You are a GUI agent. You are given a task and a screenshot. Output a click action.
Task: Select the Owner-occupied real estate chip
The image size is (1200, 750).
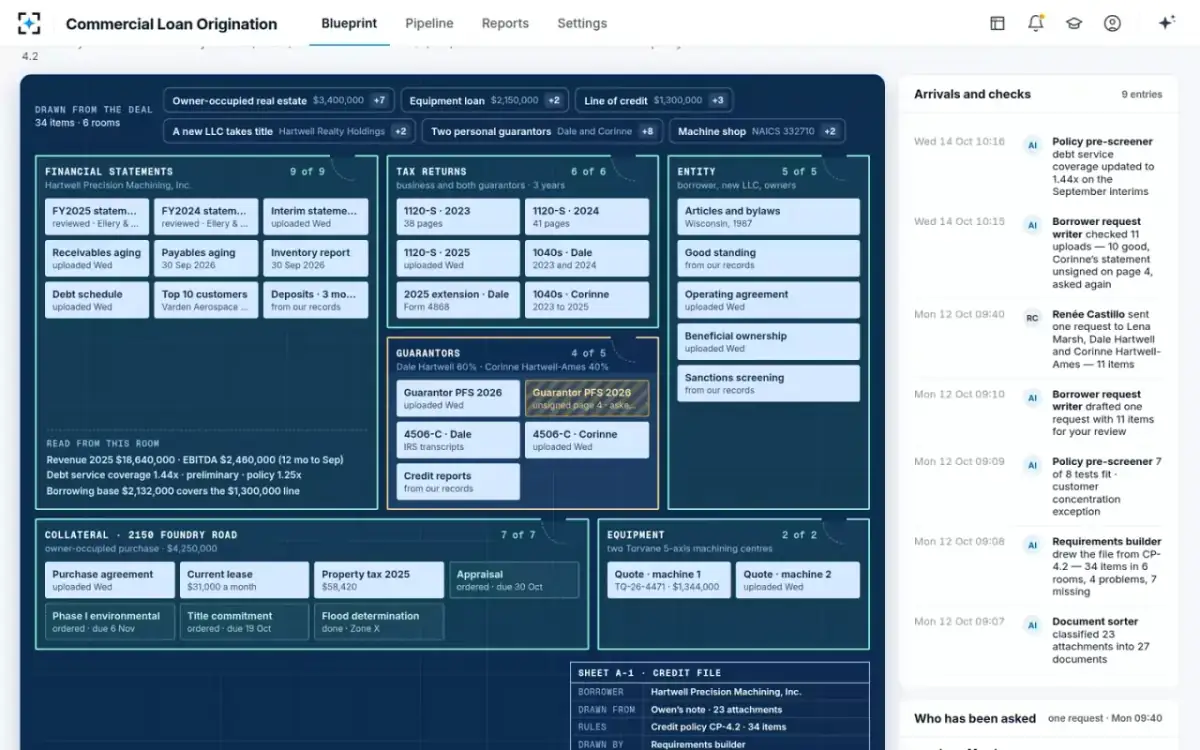(279, 101)
